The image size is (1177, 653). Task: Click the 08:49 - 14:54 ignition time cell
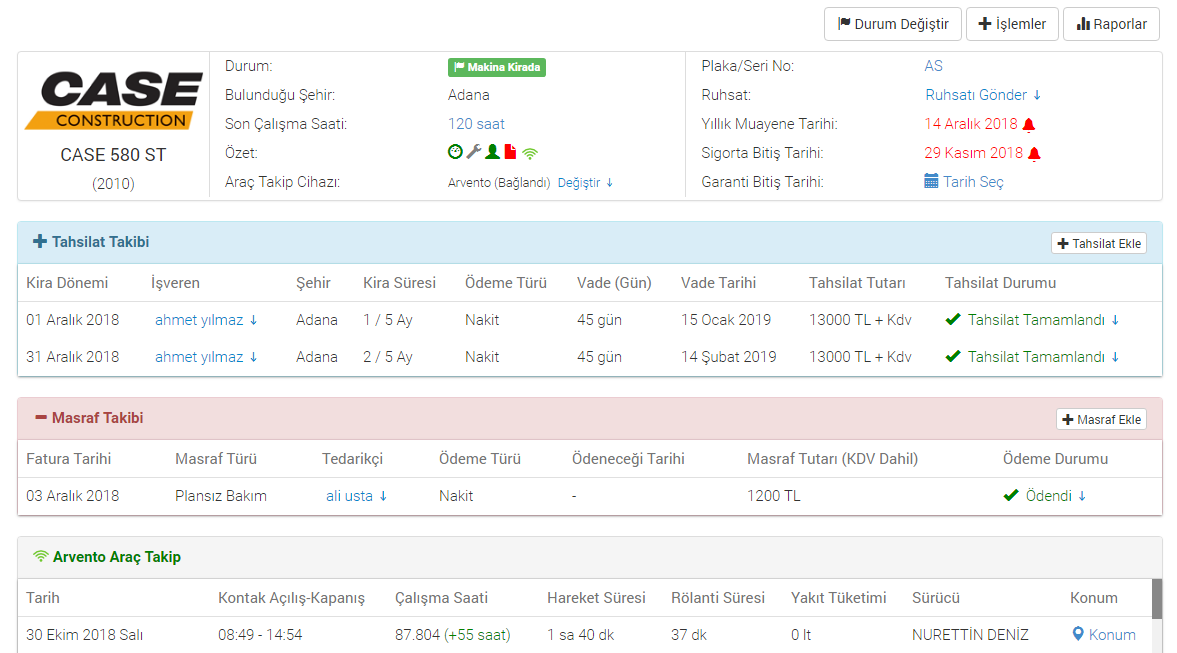coord(260,634)
